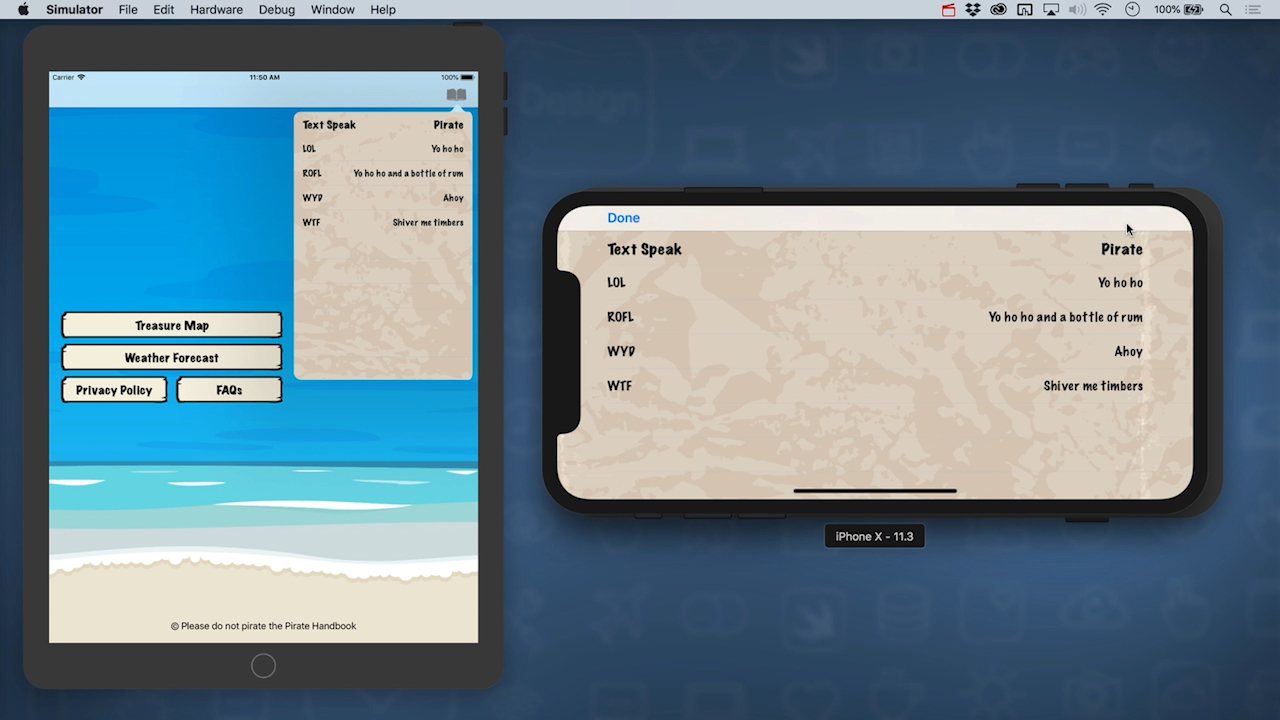This screenshot has width=1280, height=720.
Task: Open Notification Center
Action: (1253, 9)
